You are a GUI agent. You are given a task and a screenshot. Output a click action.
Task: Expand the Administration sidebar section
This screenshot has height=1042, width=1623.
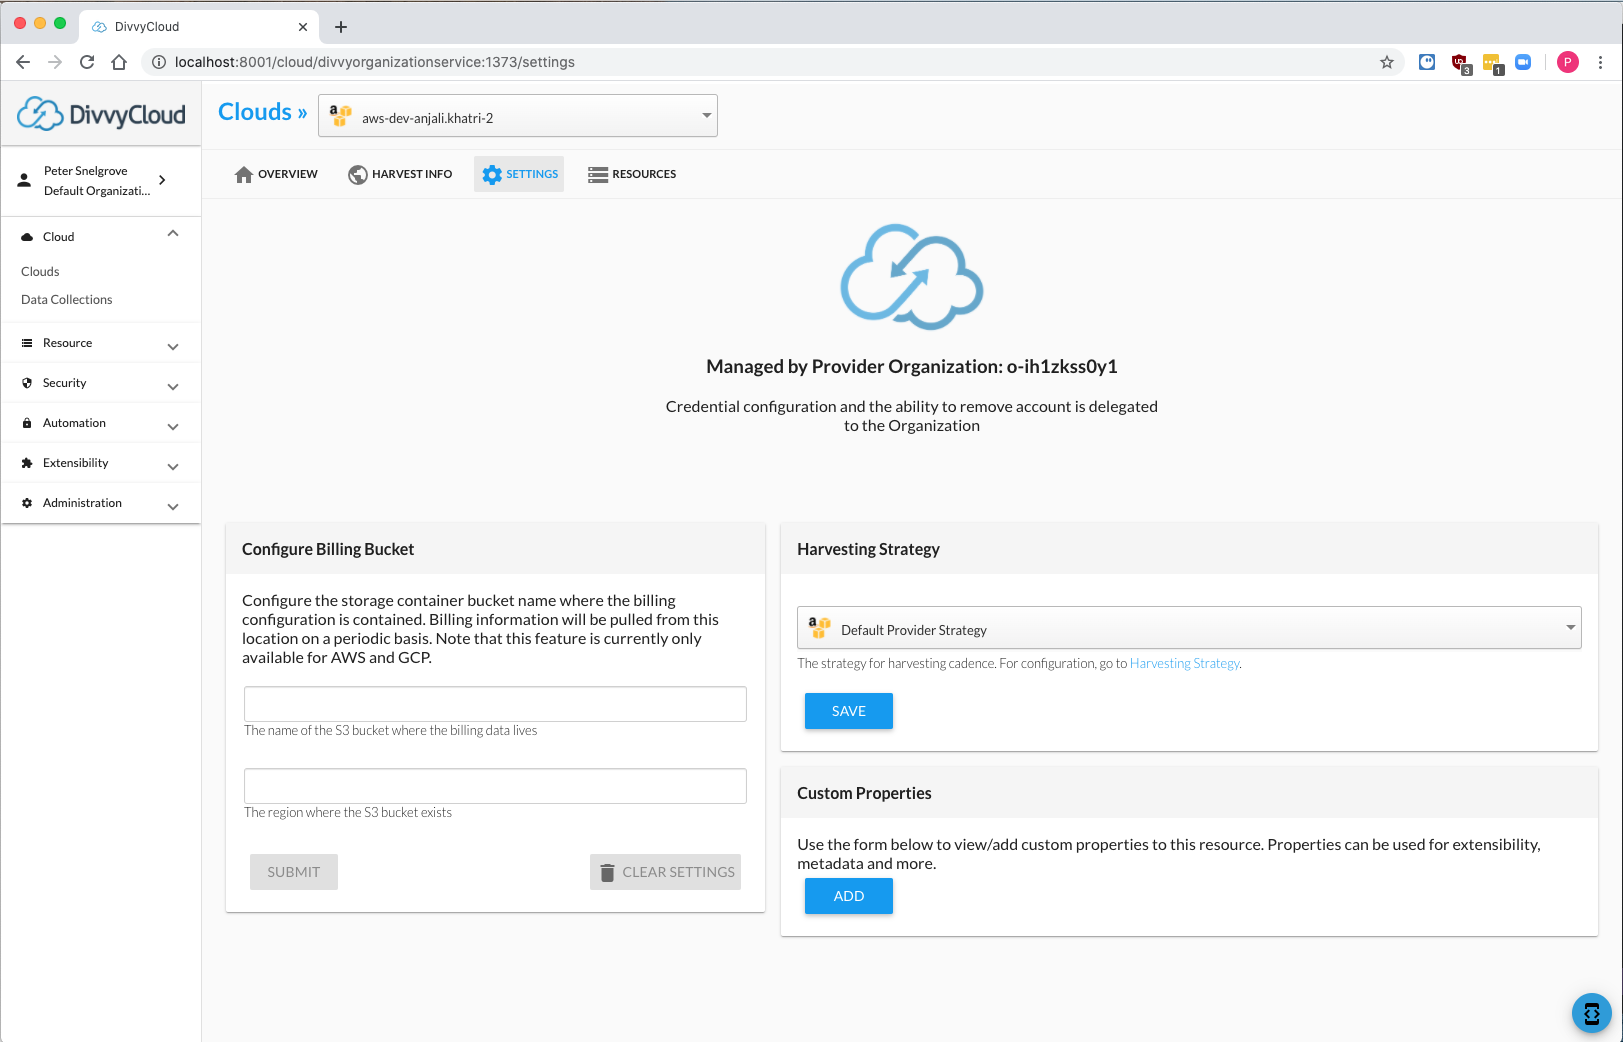pyautogui.click(x=101, y=503)
